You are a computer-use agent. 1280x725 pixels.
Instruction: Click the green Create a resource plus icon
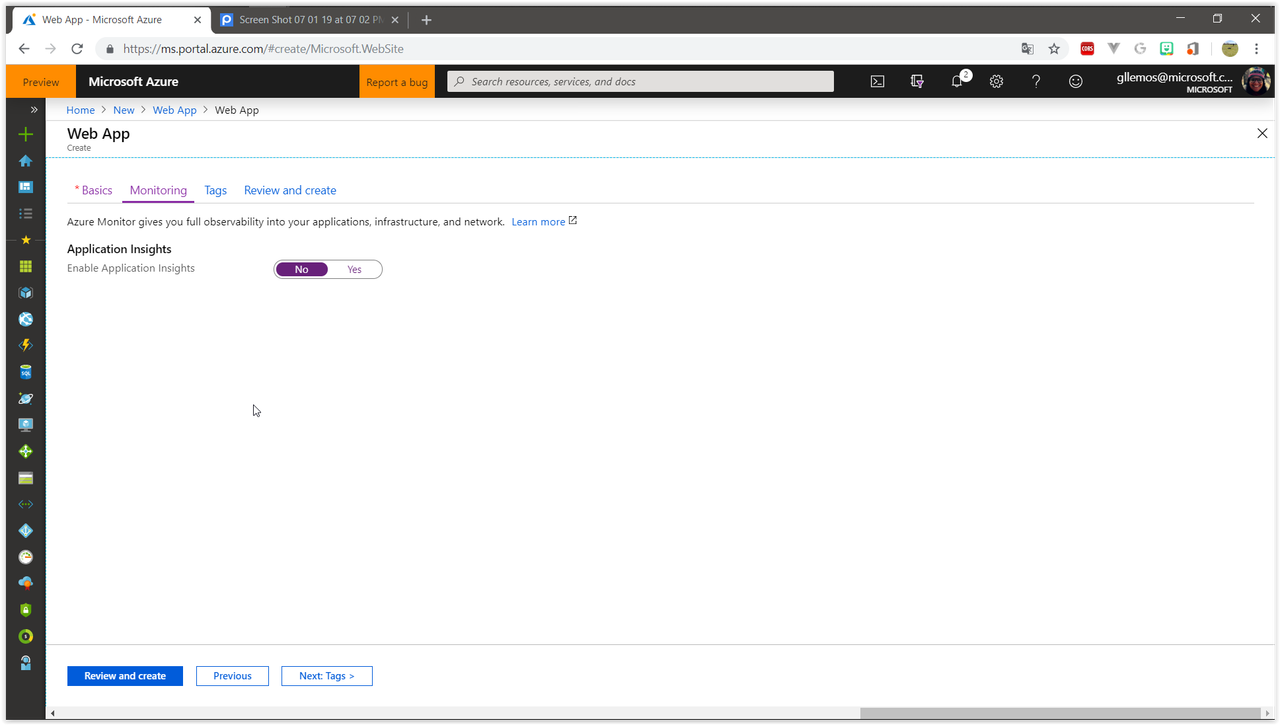[x=26, y=134]
